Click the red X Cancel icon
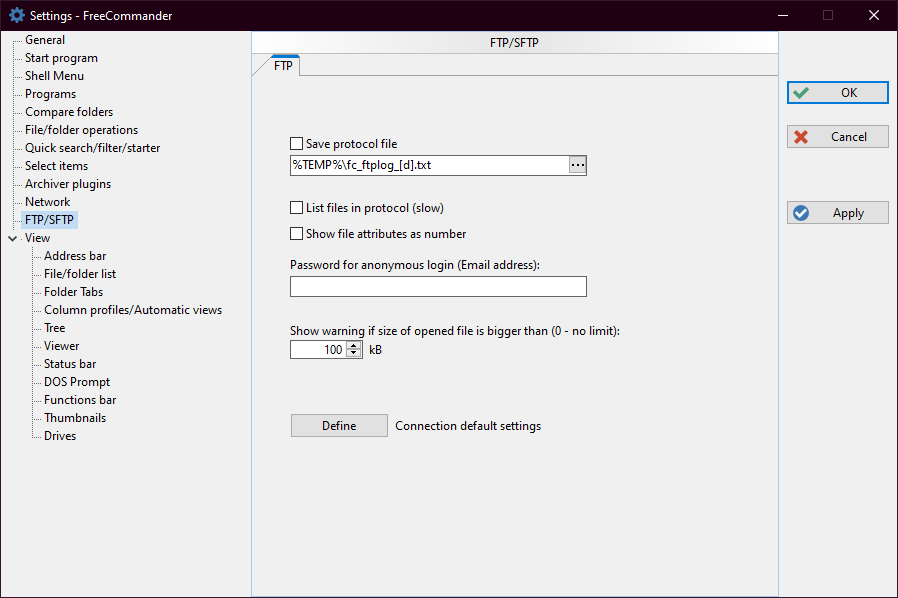The width and height of the screenshot is (898, 598). tap(800, 137)
